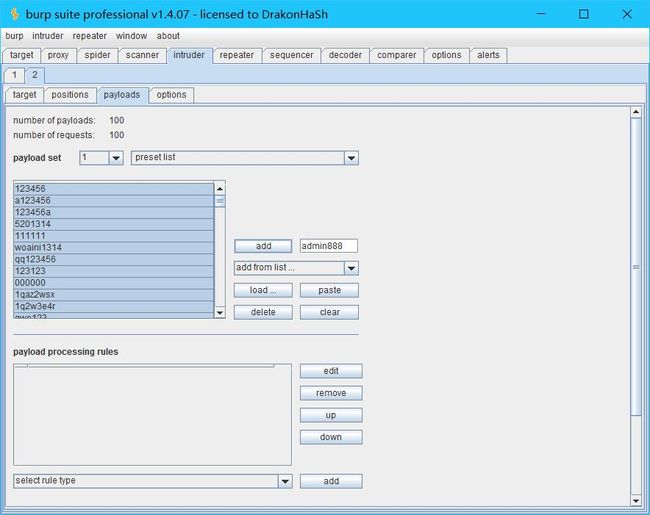This screenshot has height=515, width=650.
Task: Select payload entry 1qaz2wsx
Action: pos(114,295)
